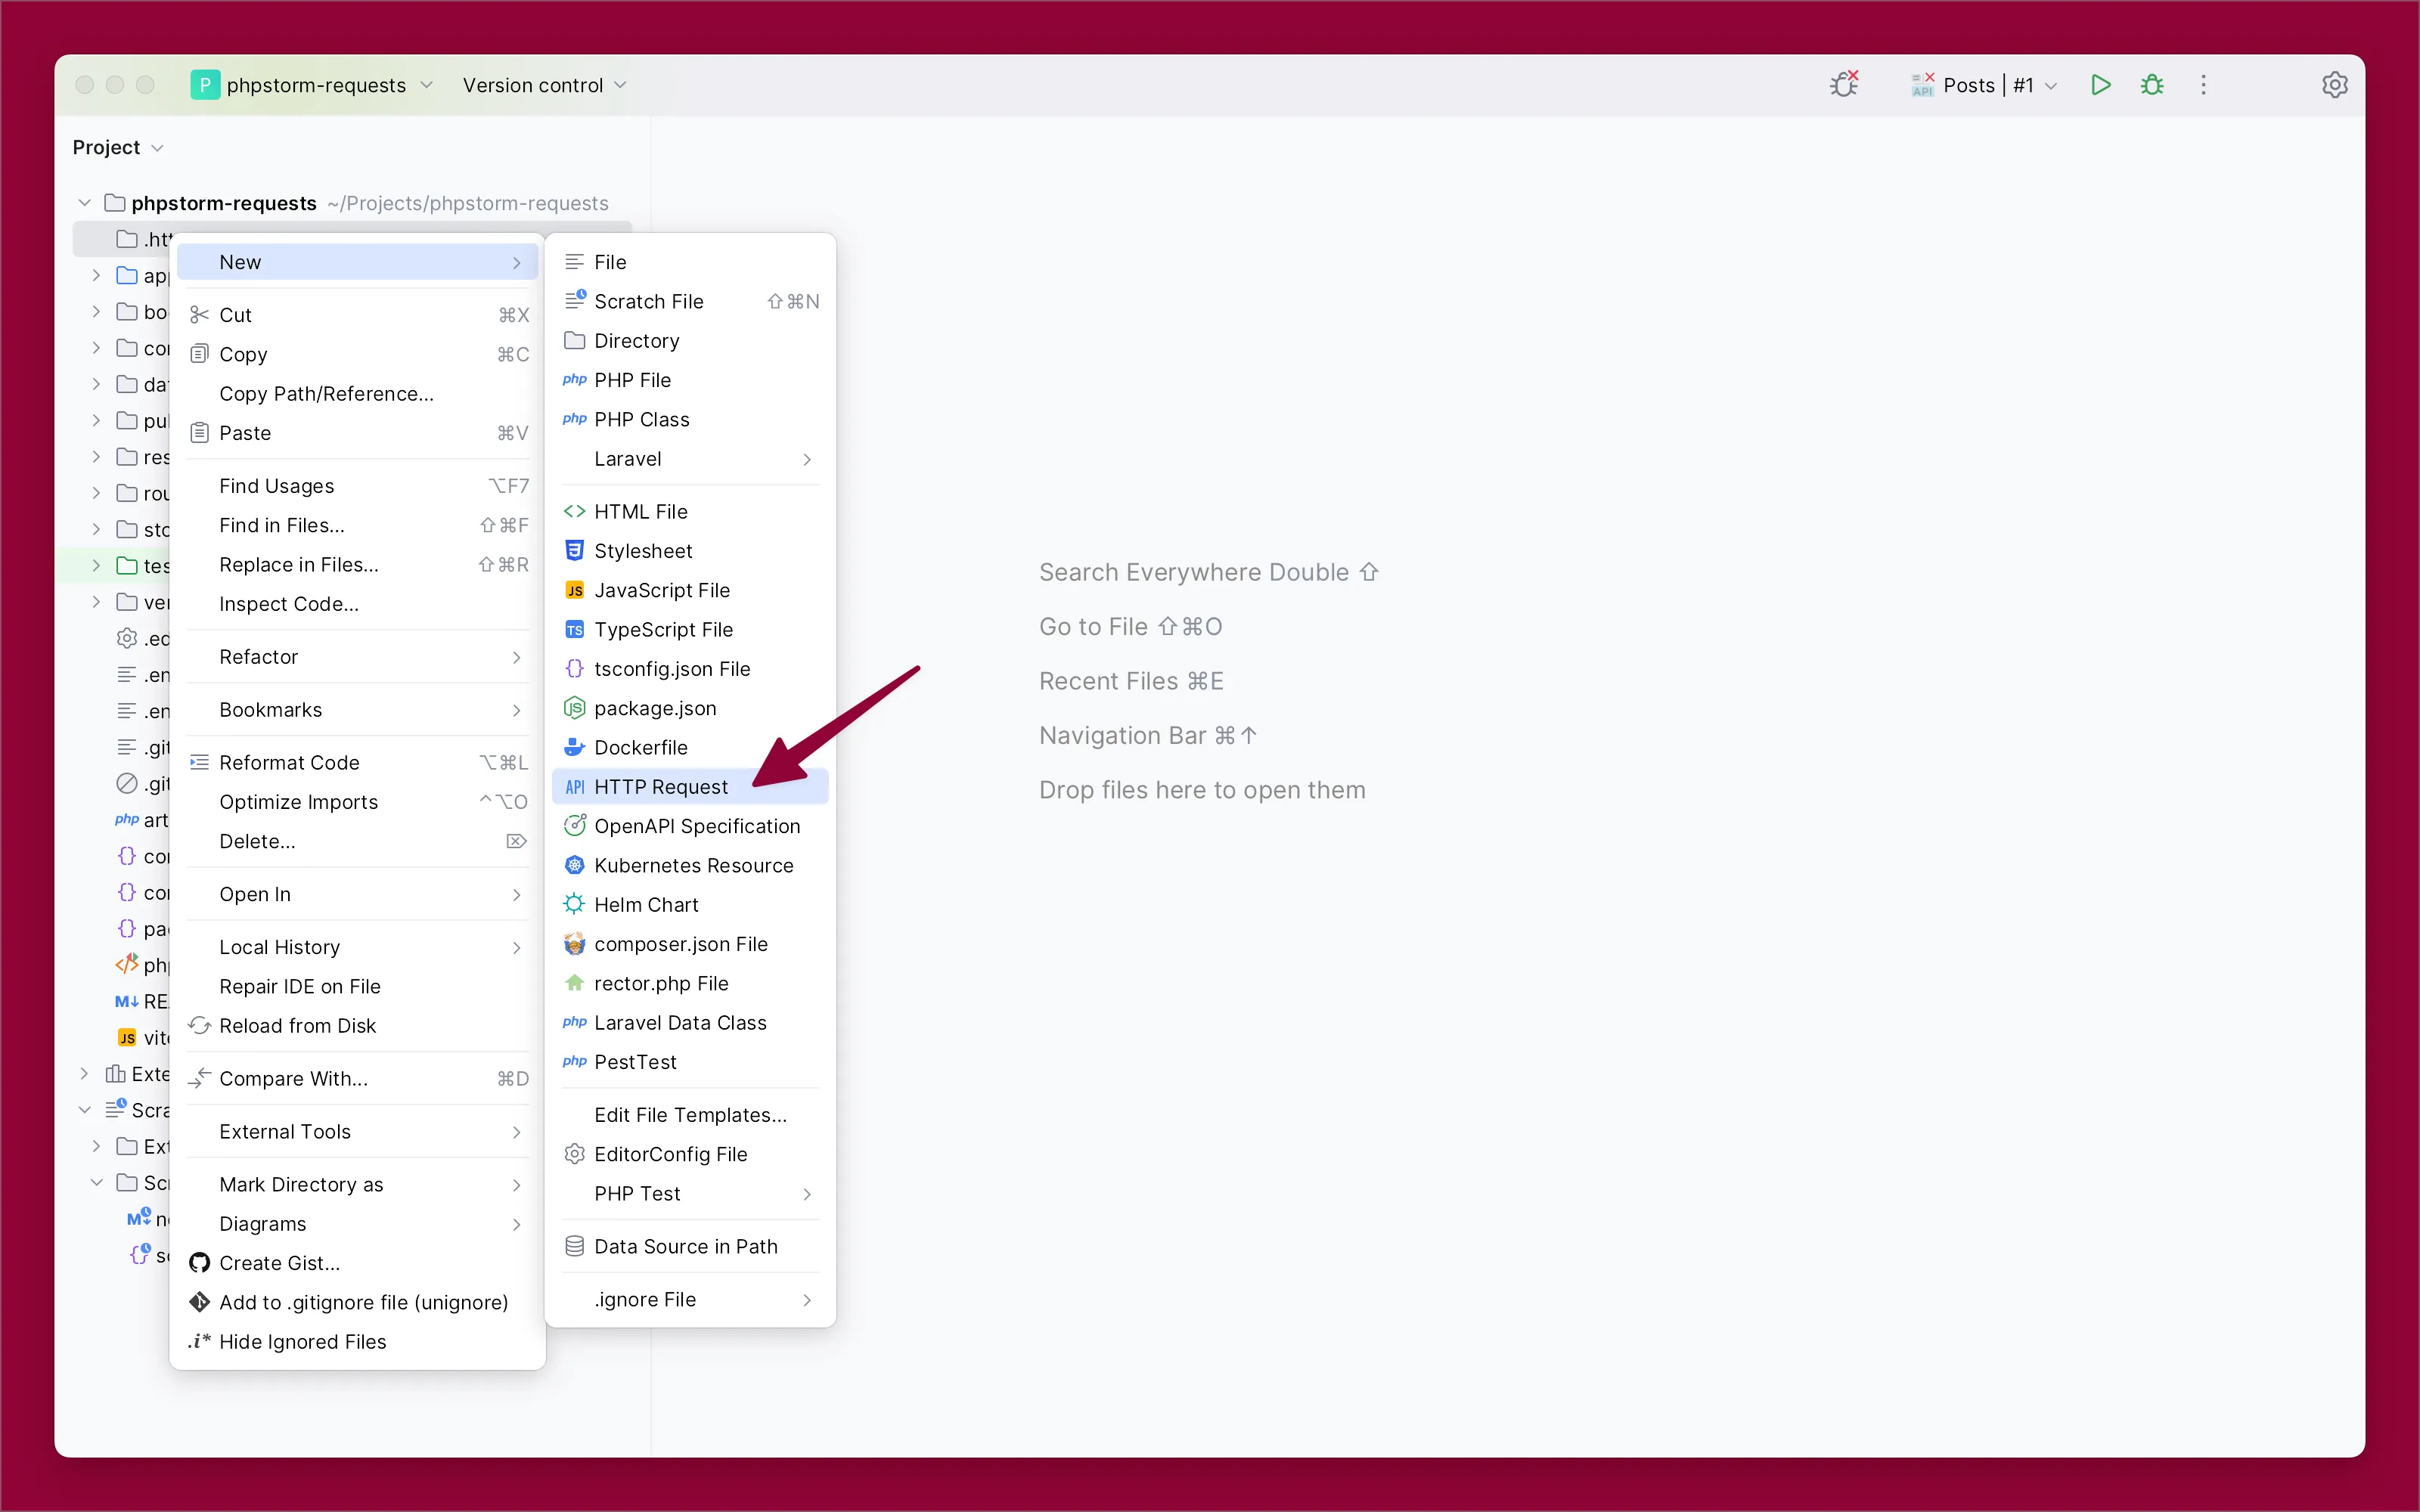Select JavaScript File from New submenu
The width and height of the screenshot is (2420, 1512).
[x=690, y=590]
